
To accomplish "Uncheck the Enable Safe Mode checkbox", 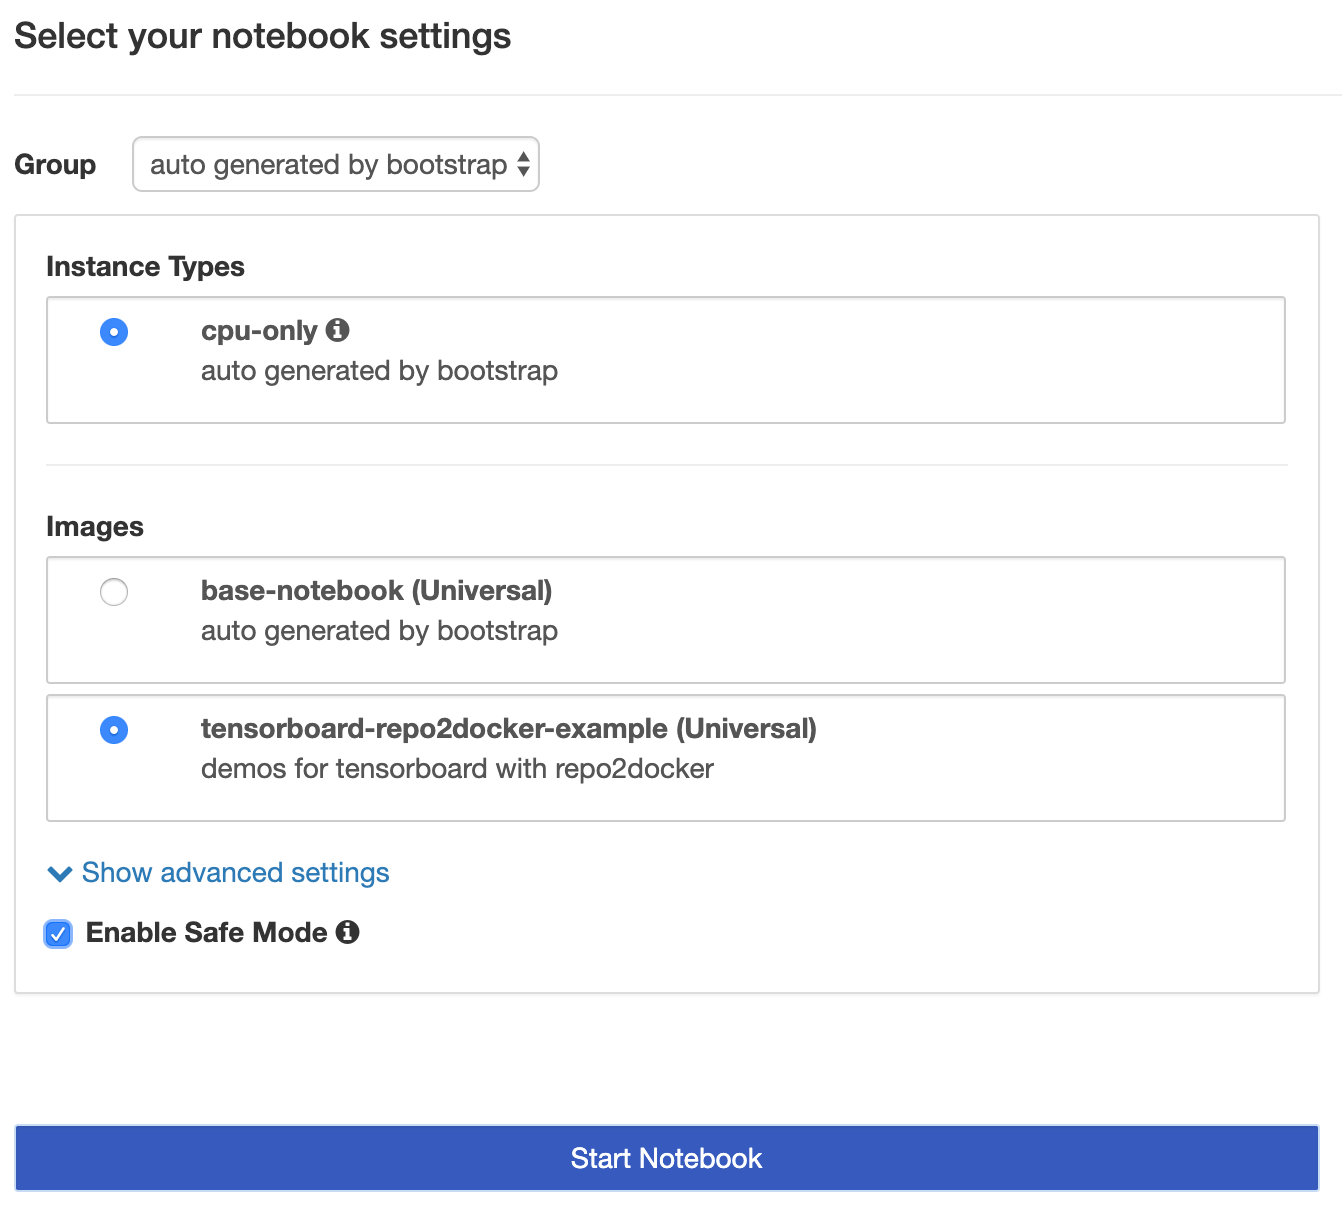I will tap(58, 934).
